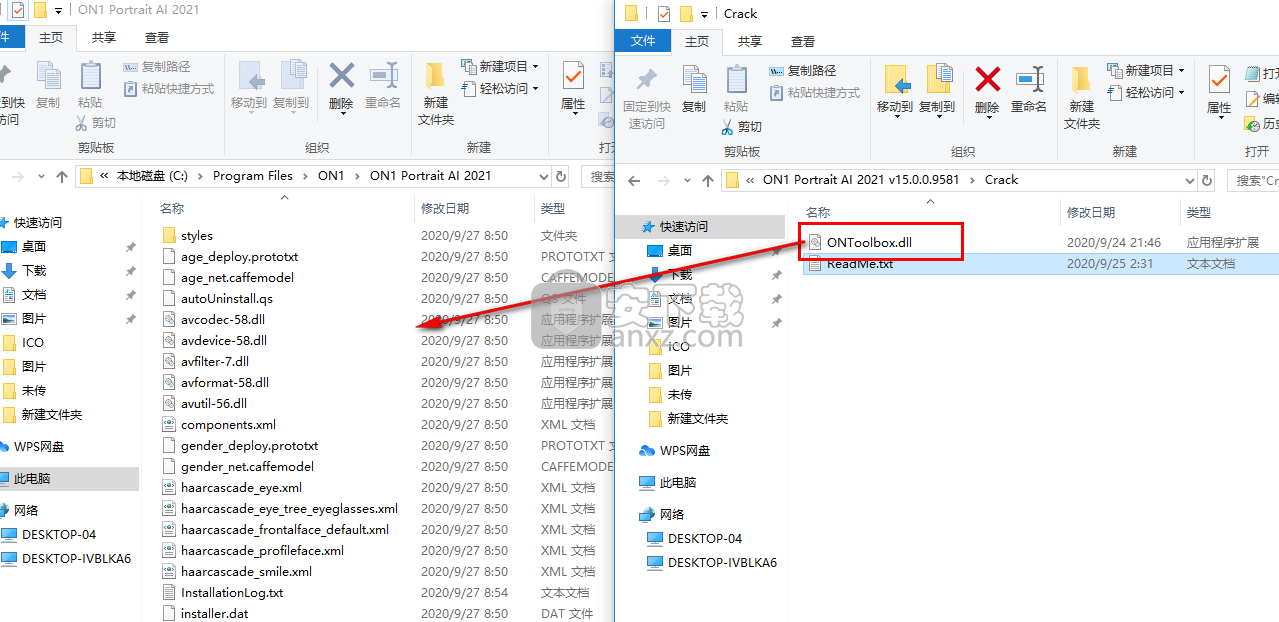Click Move to icon in Crack window
Image resolution: width=1279 pixels, height=622 pixels.
[x=895, y=80]
